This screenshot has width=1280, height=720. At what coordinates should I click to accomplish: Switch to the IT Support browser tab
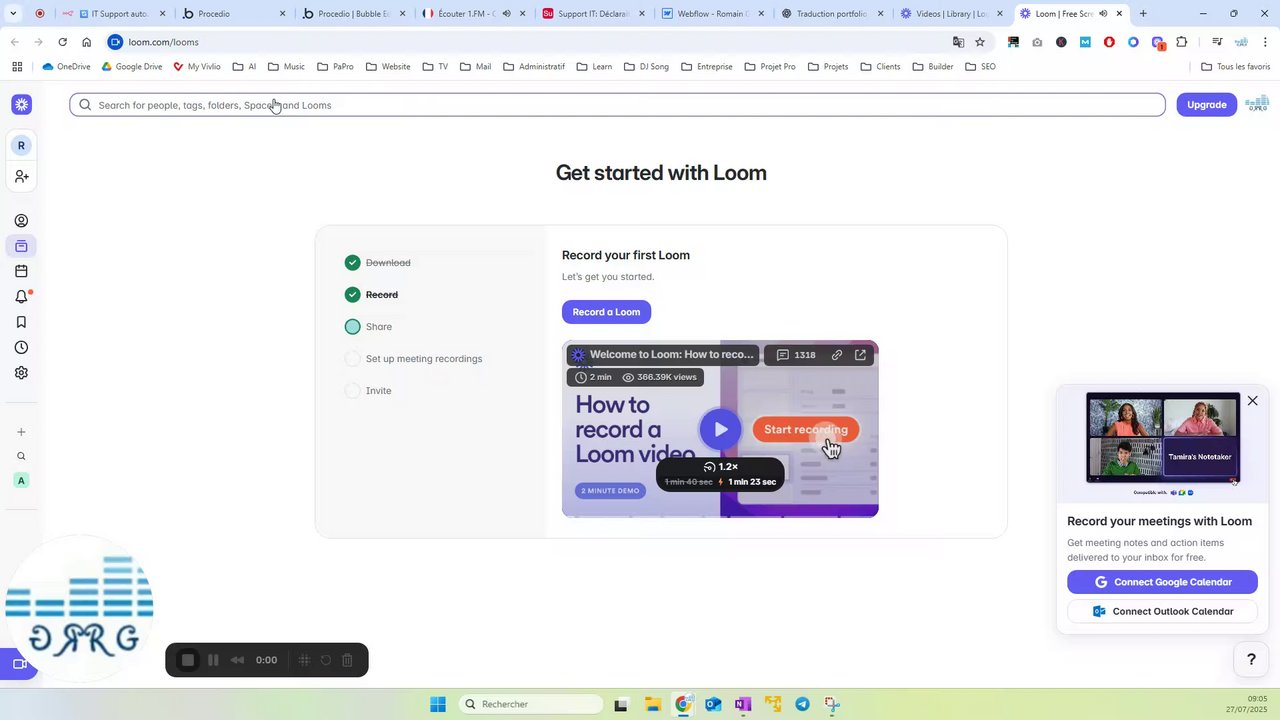tap(115, 14)
